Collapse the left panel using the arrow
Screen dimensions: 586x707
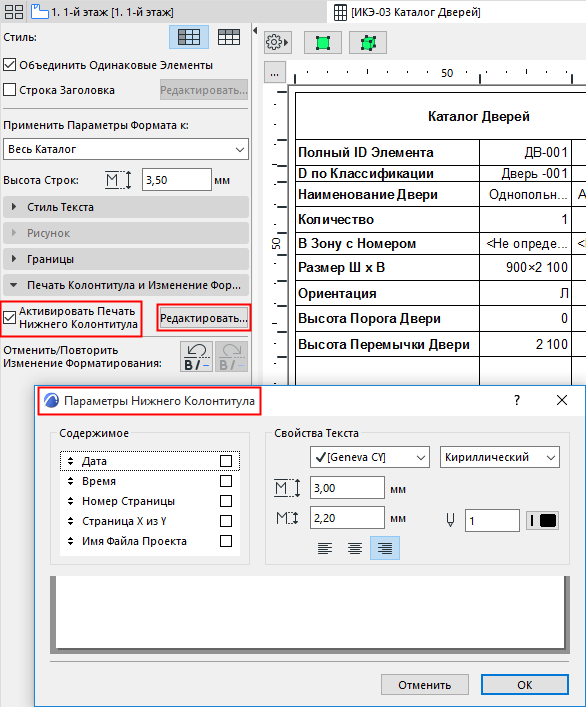(255, 31)
